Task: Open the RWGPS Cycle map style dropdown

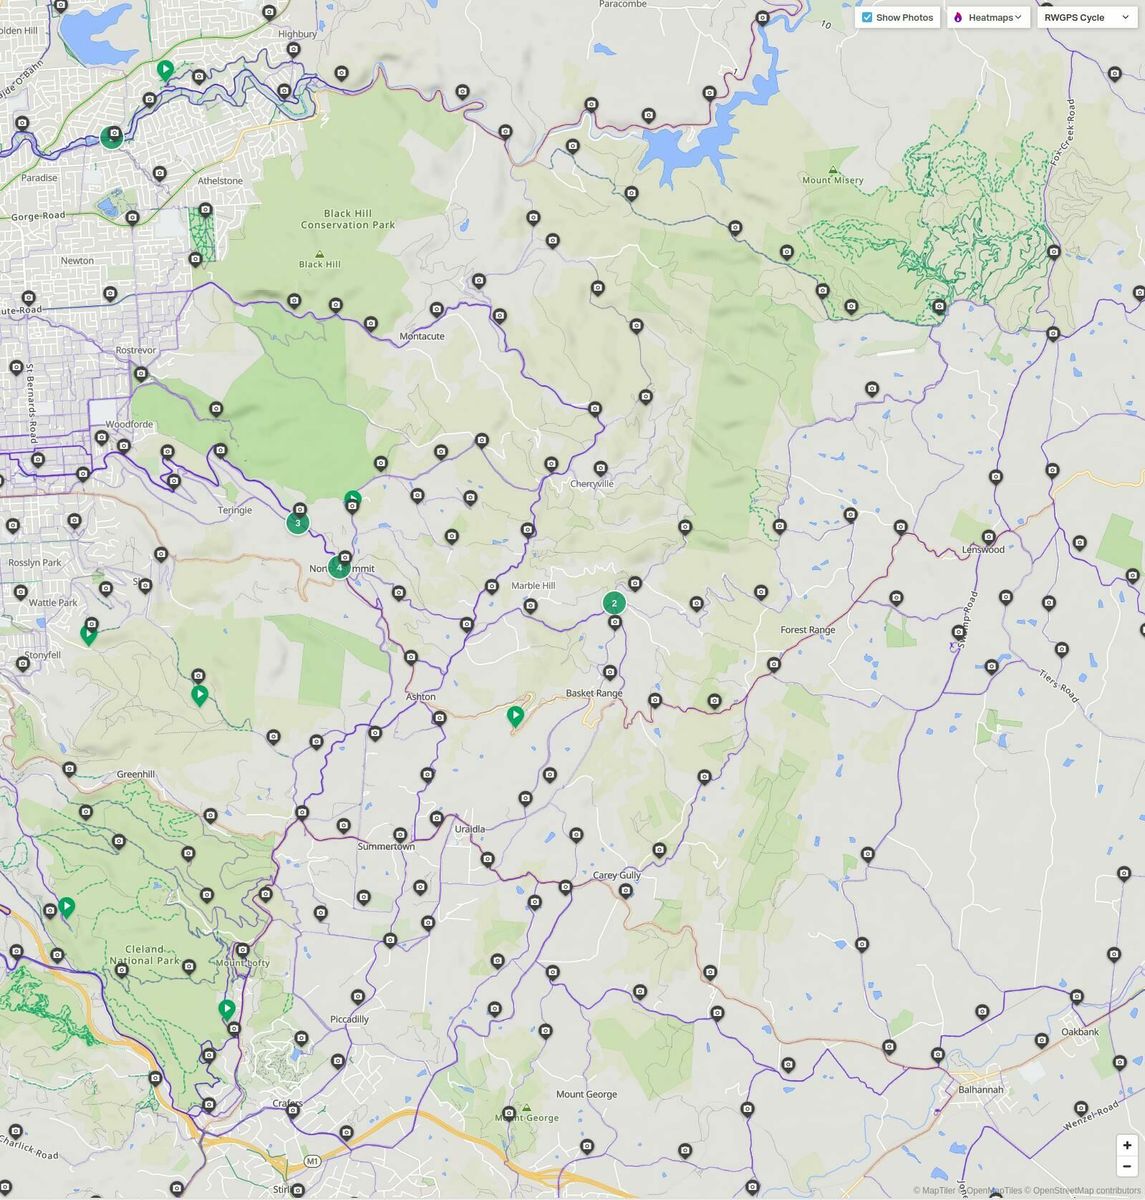Action: (1085, 17)
